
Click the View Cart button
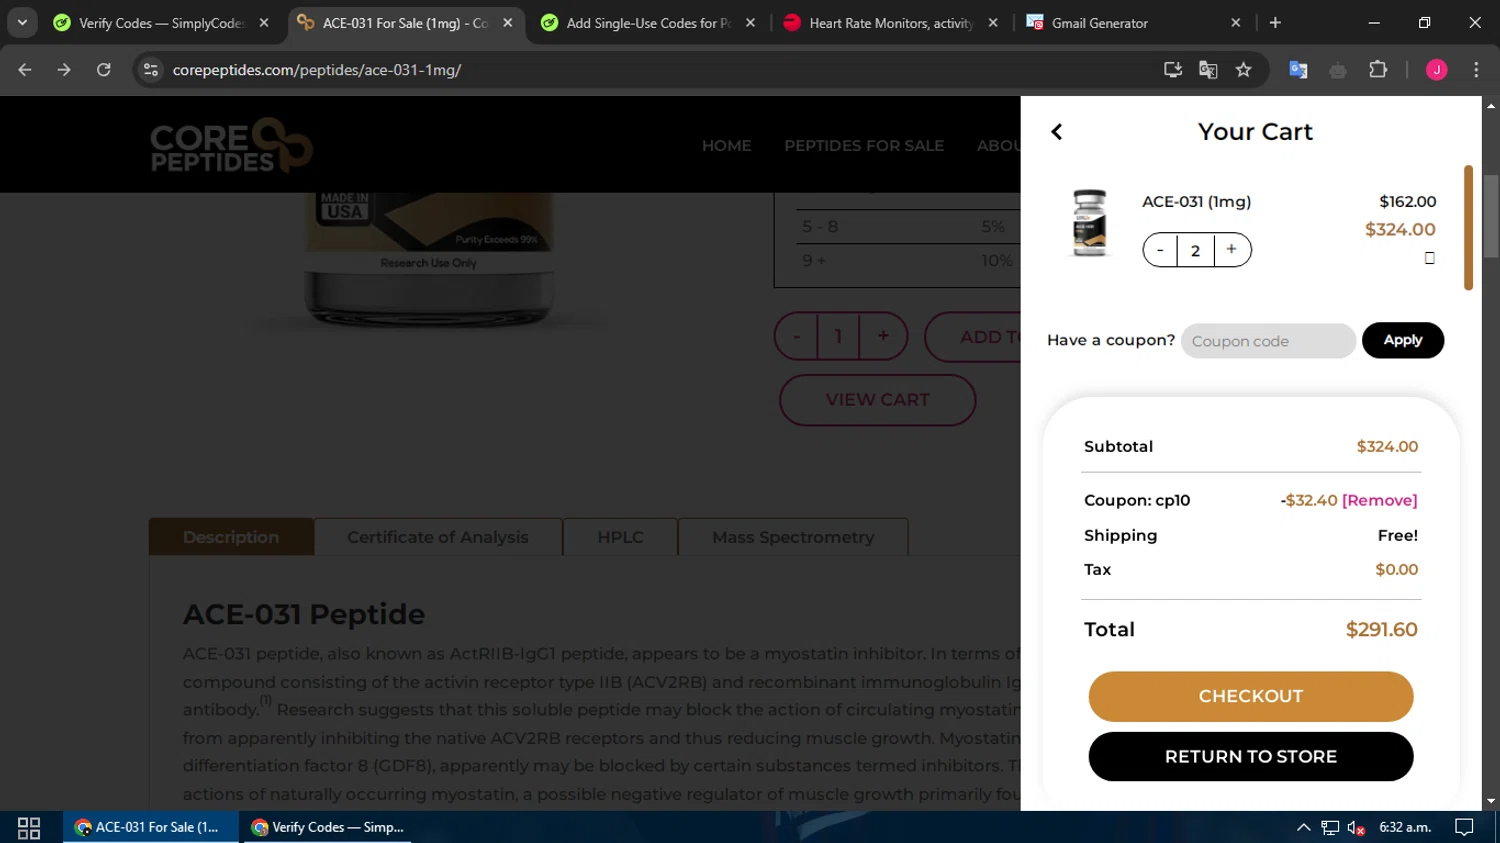point(877,400)
